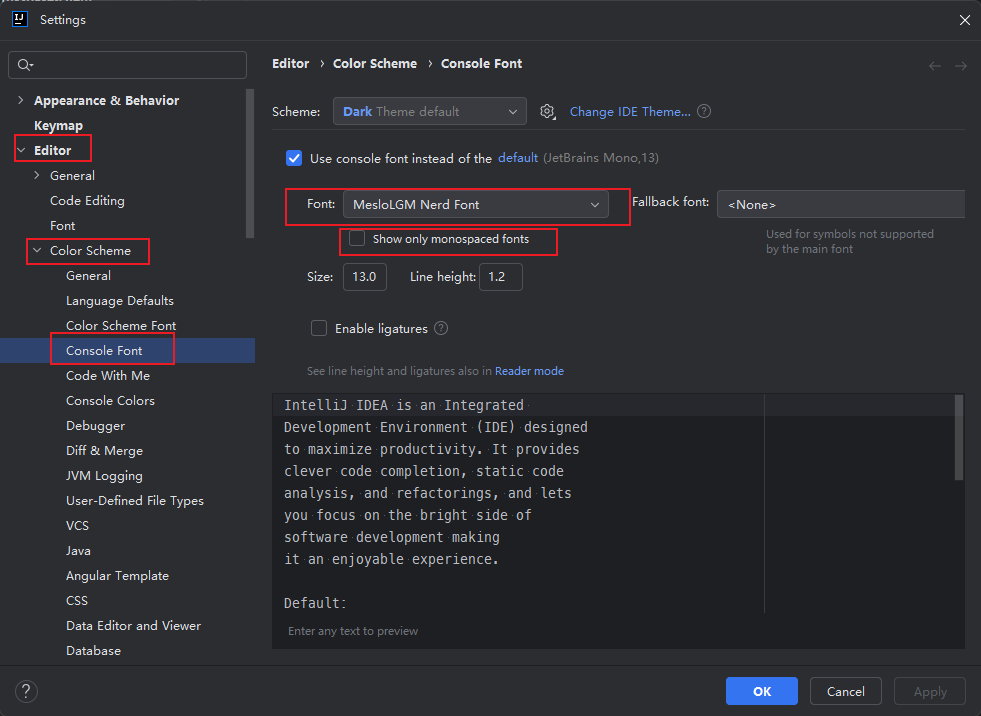This screenshot has height=716, width=981.
Task: Enable Show only monospaced fonts
Action: pos(357,240)
